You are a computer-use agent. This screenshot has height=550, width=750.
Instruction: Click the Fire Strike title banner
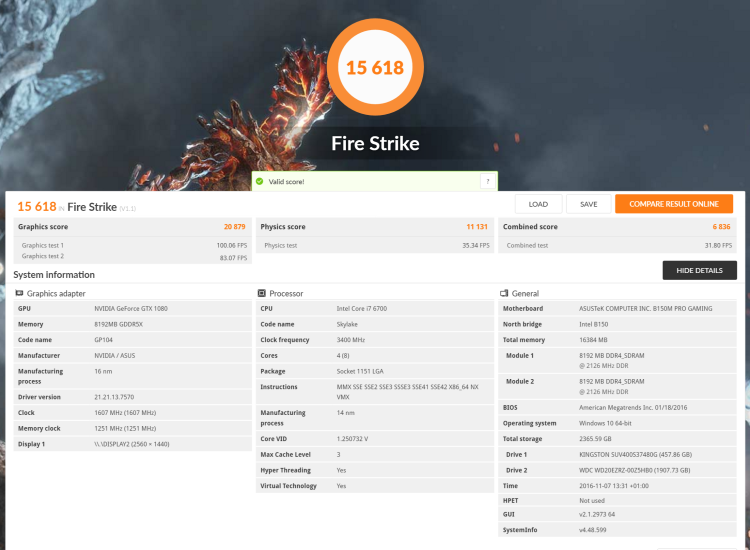[x=375, y=143]
